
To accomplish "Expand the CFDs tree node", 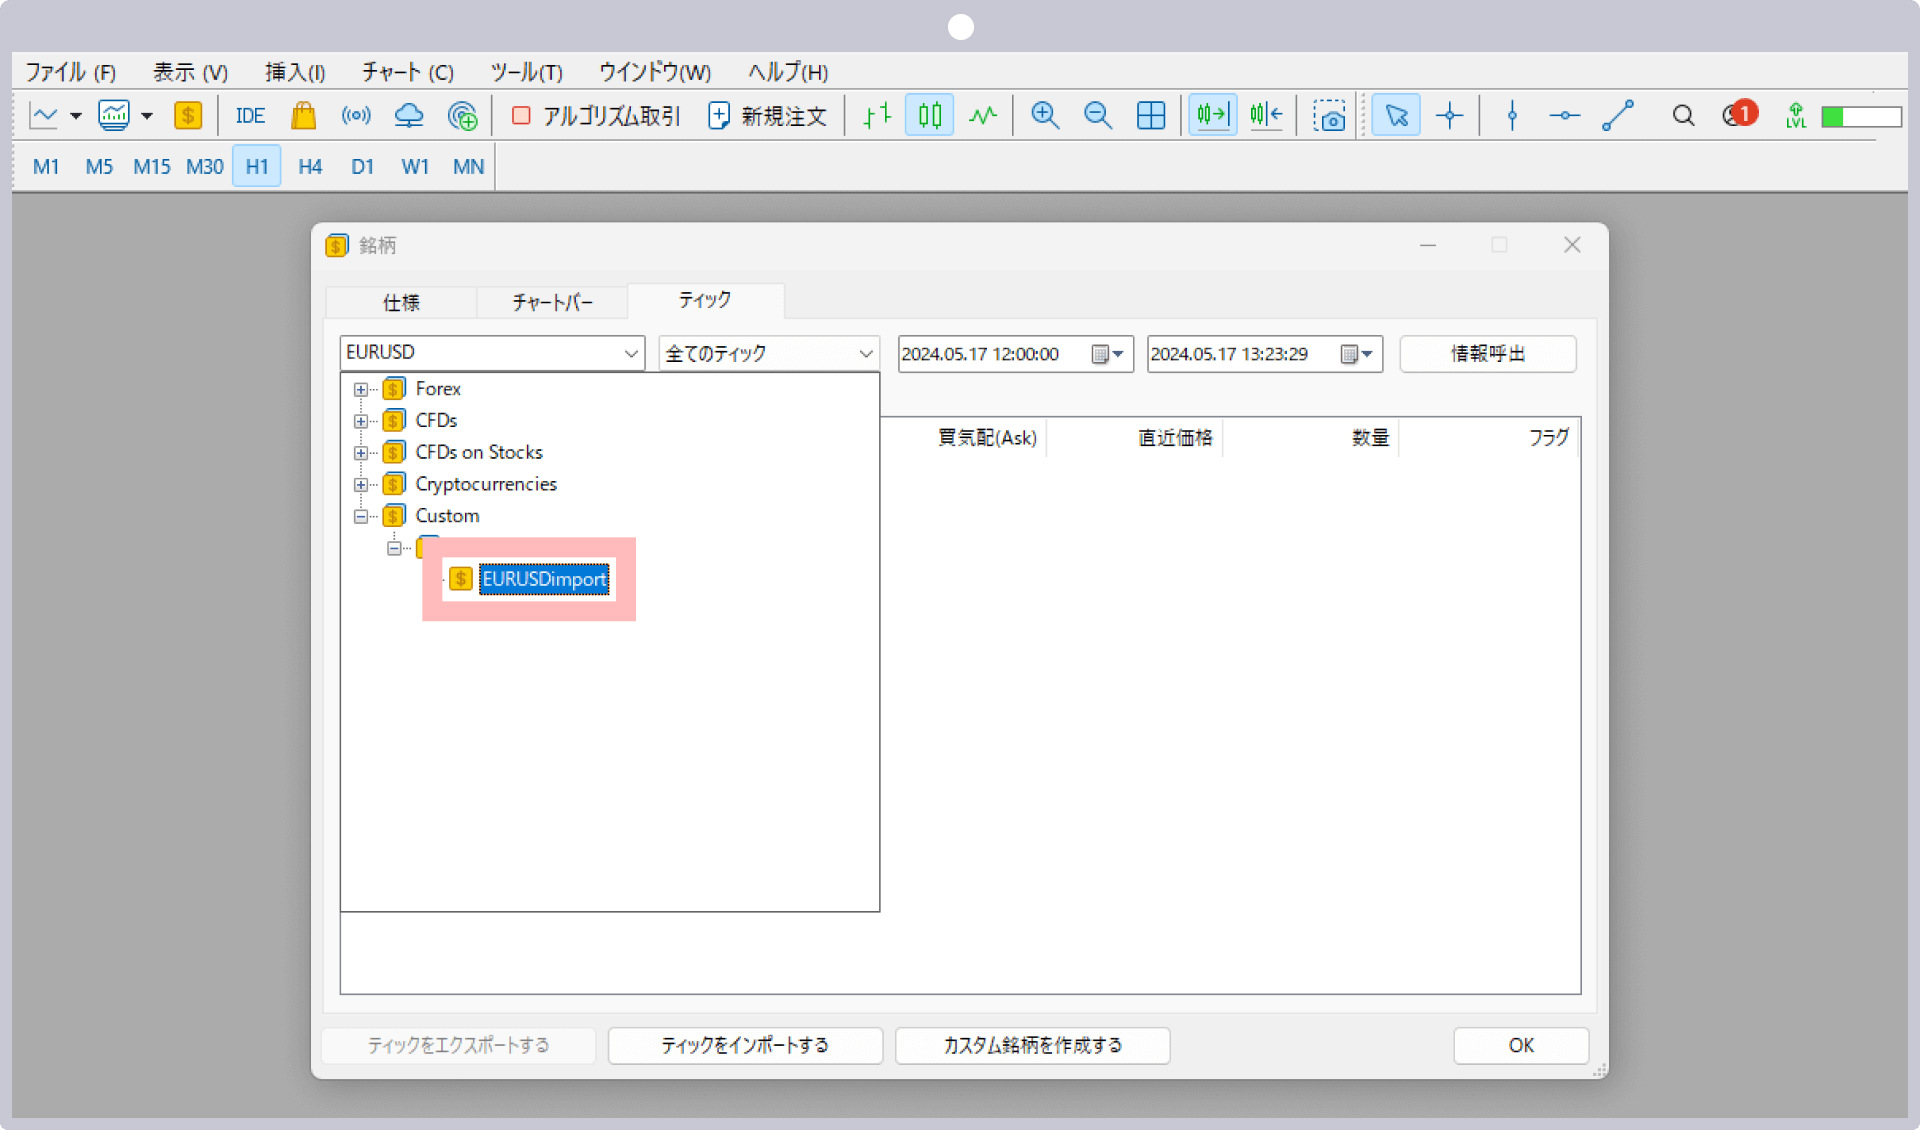I will pyautogui.click(x=361, y=421).
